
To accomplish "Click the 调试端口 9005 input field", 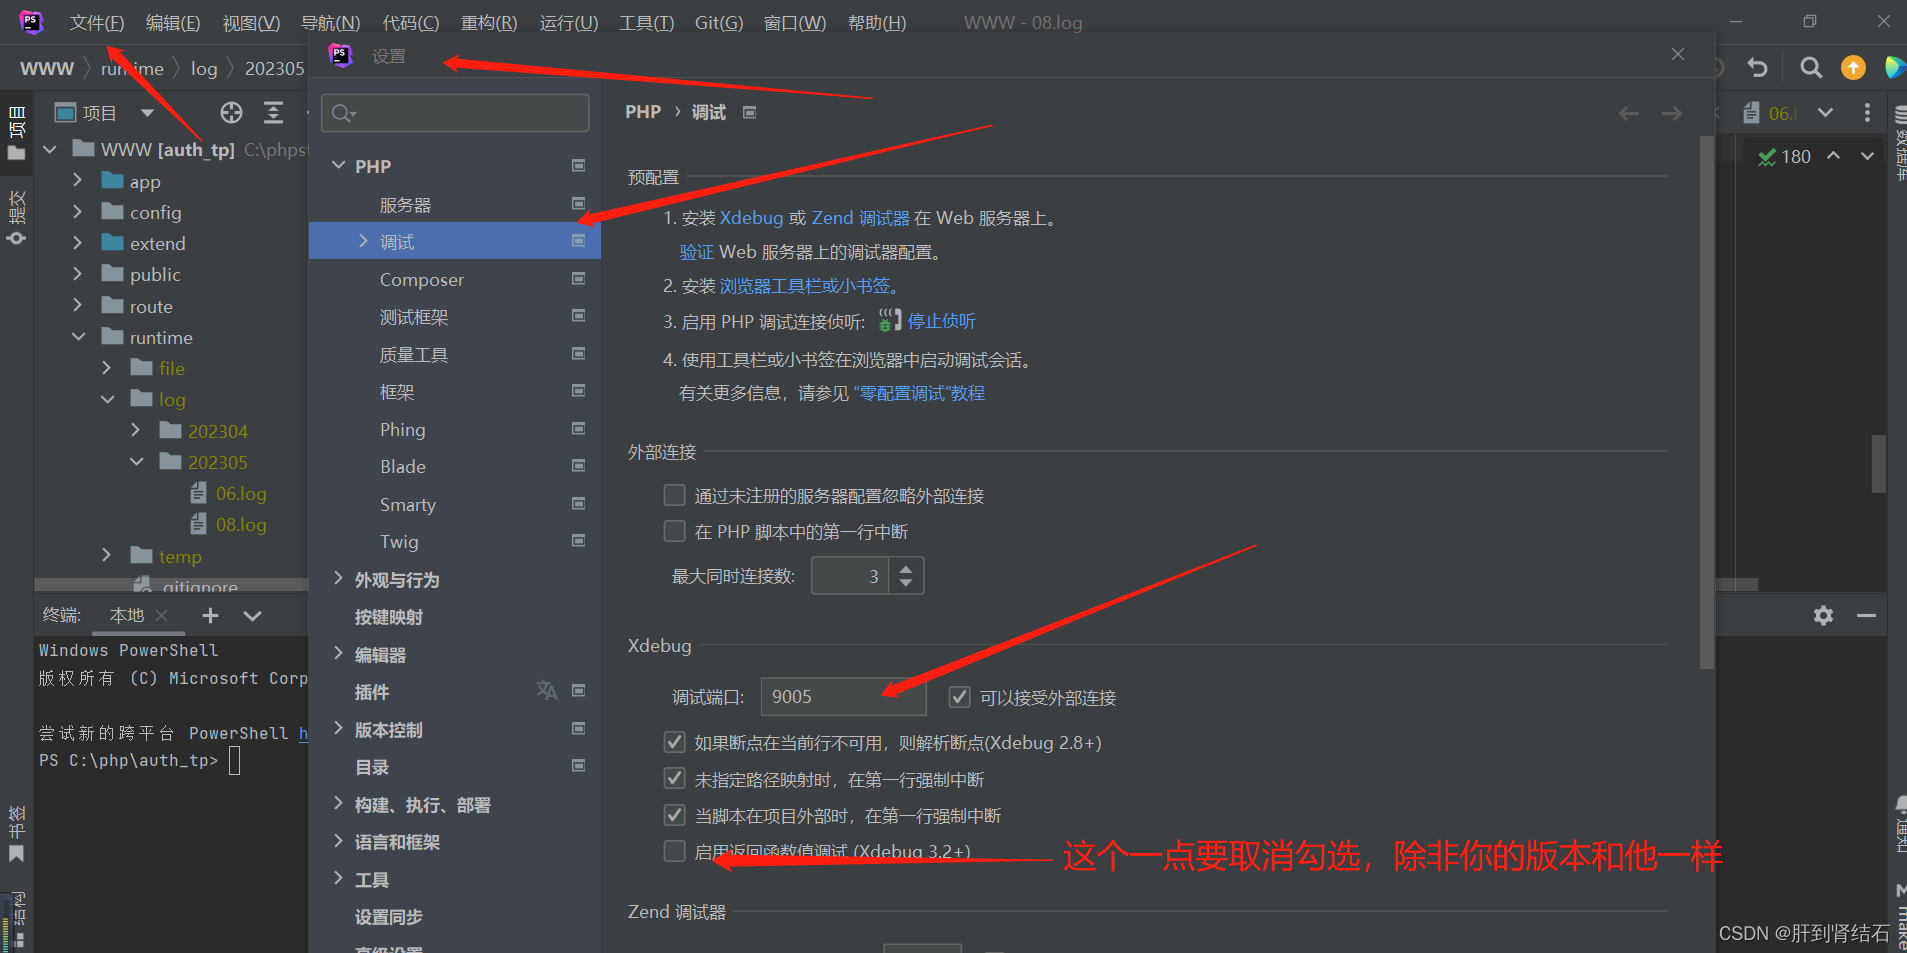I will [843, 696].
